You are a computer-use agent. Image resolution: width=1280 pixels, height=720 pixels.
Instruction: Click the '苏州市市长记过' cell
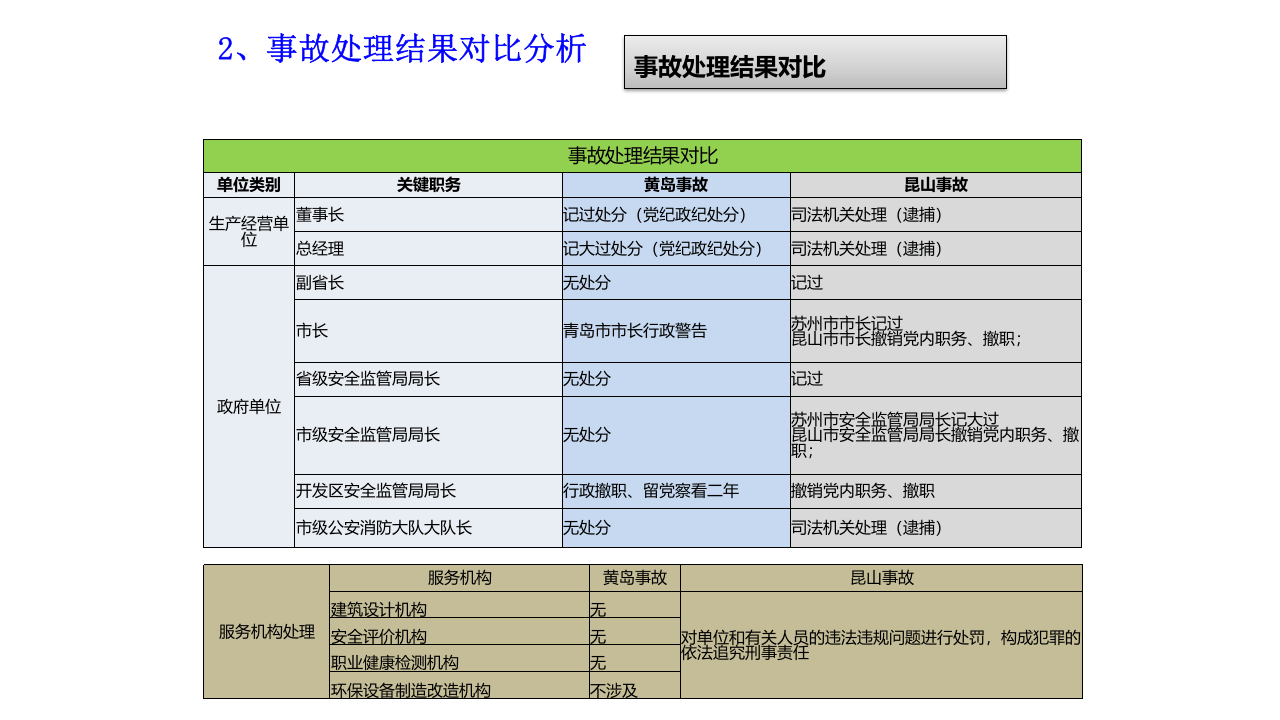pos(936,331)
